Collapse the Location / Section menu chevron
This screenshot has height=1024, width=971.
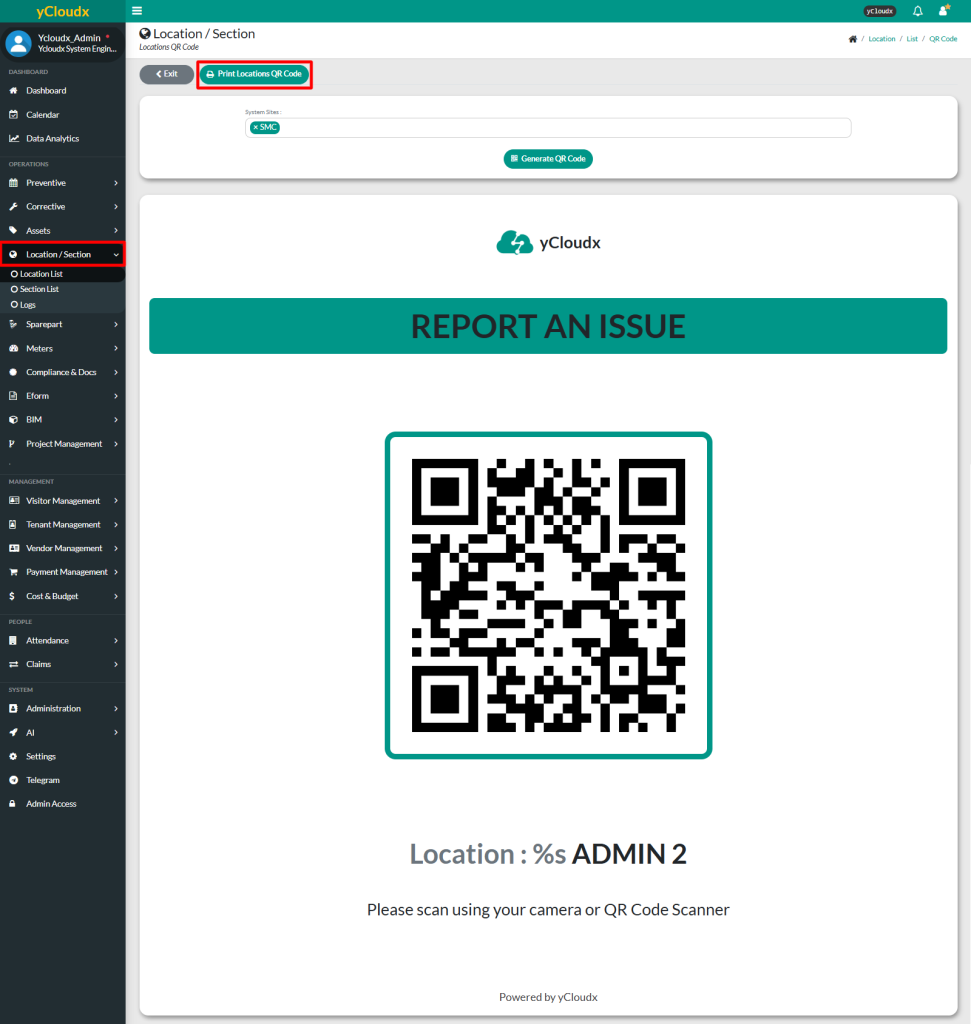click(116, 255)
